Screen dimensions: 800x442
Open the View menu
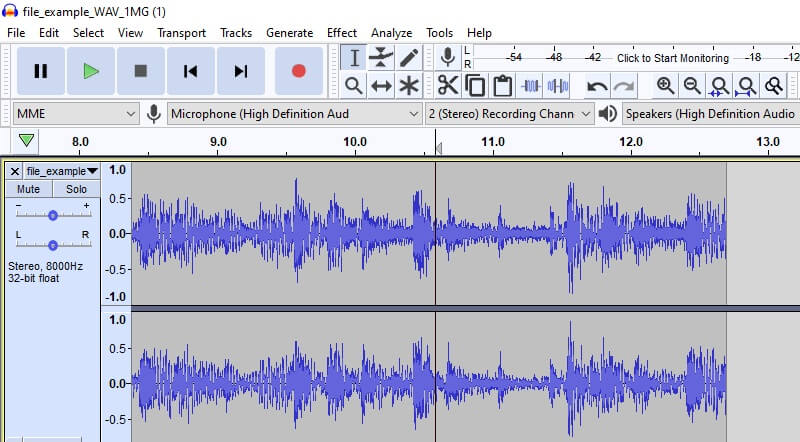point(130,33)
